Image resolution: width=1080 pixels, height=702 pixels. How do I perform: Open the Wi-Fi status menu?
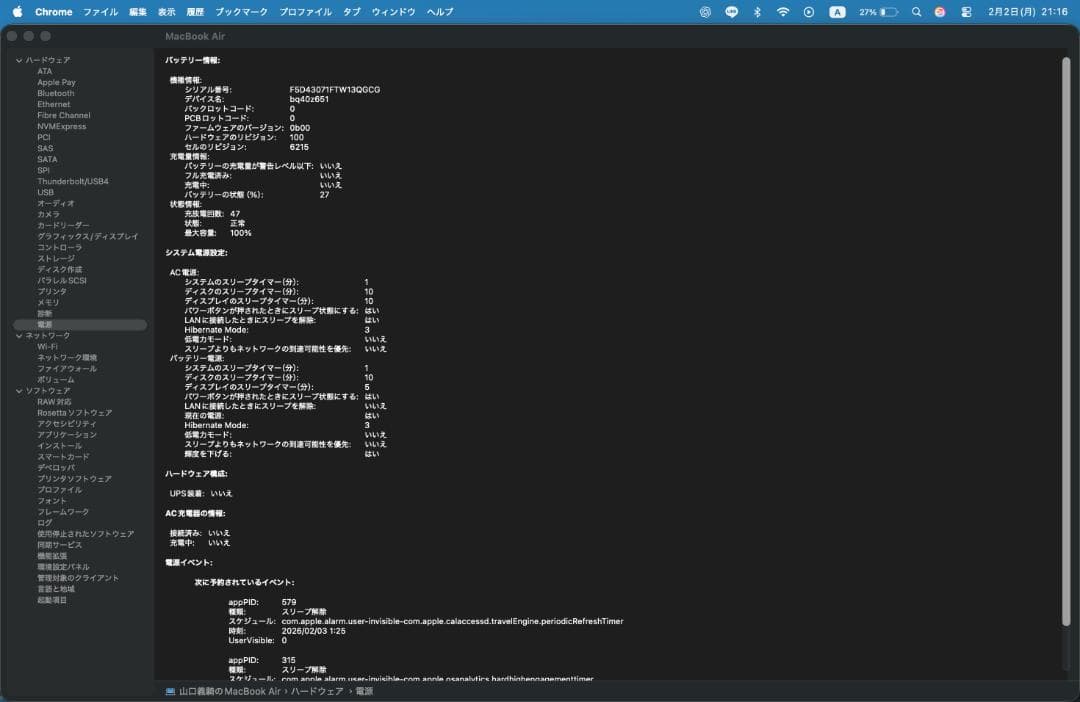coord(783,12)
